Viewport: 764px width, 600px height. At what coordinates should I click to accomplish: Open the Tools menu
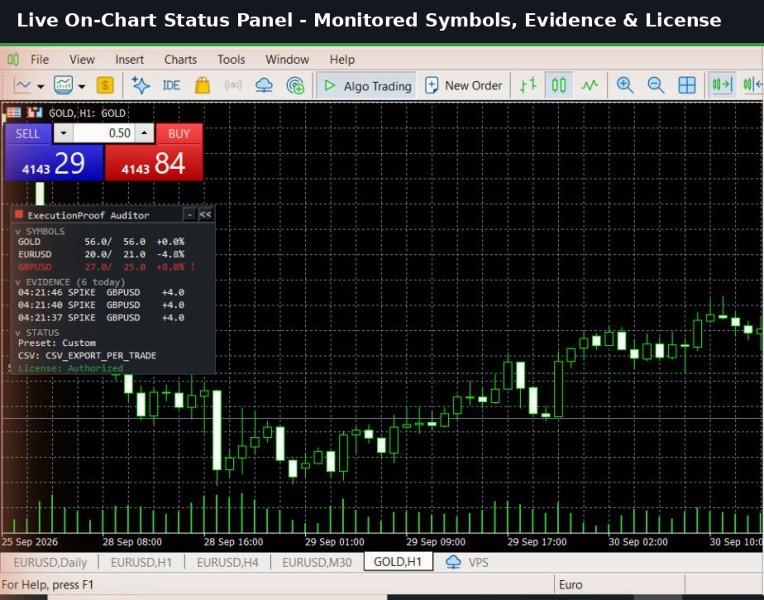(x=231, y=59)
